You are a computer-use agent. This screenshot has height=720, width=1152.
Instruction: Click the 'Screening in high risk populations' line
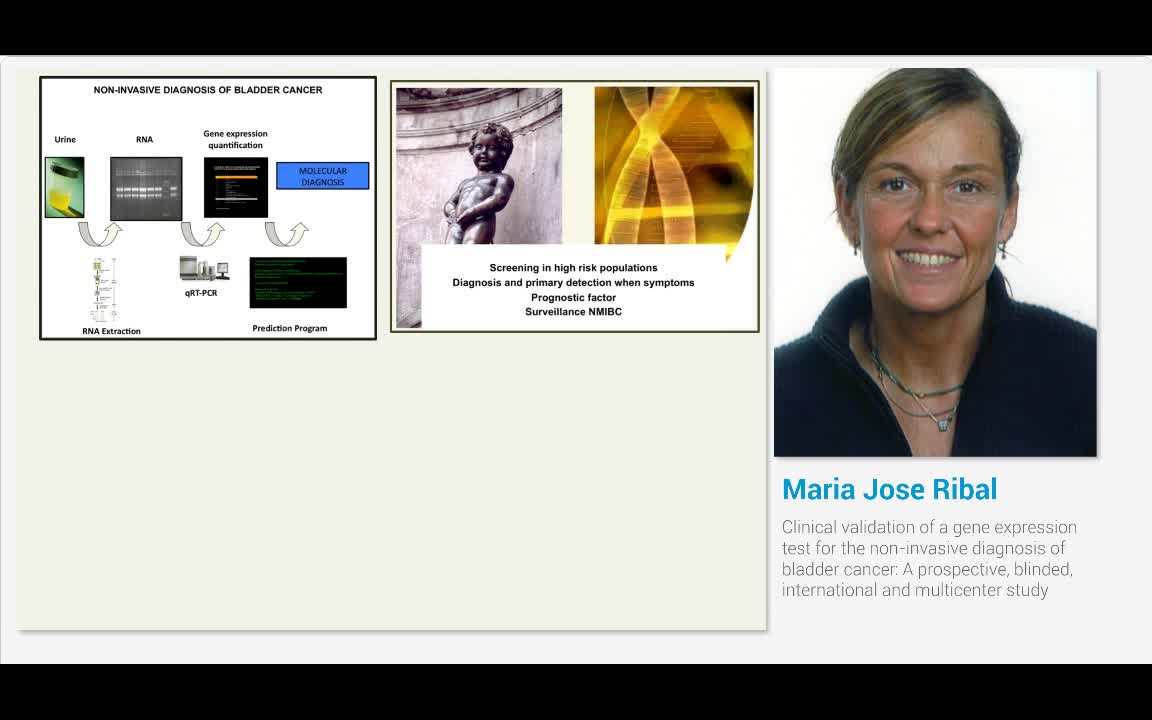click(x=573, y=268)
